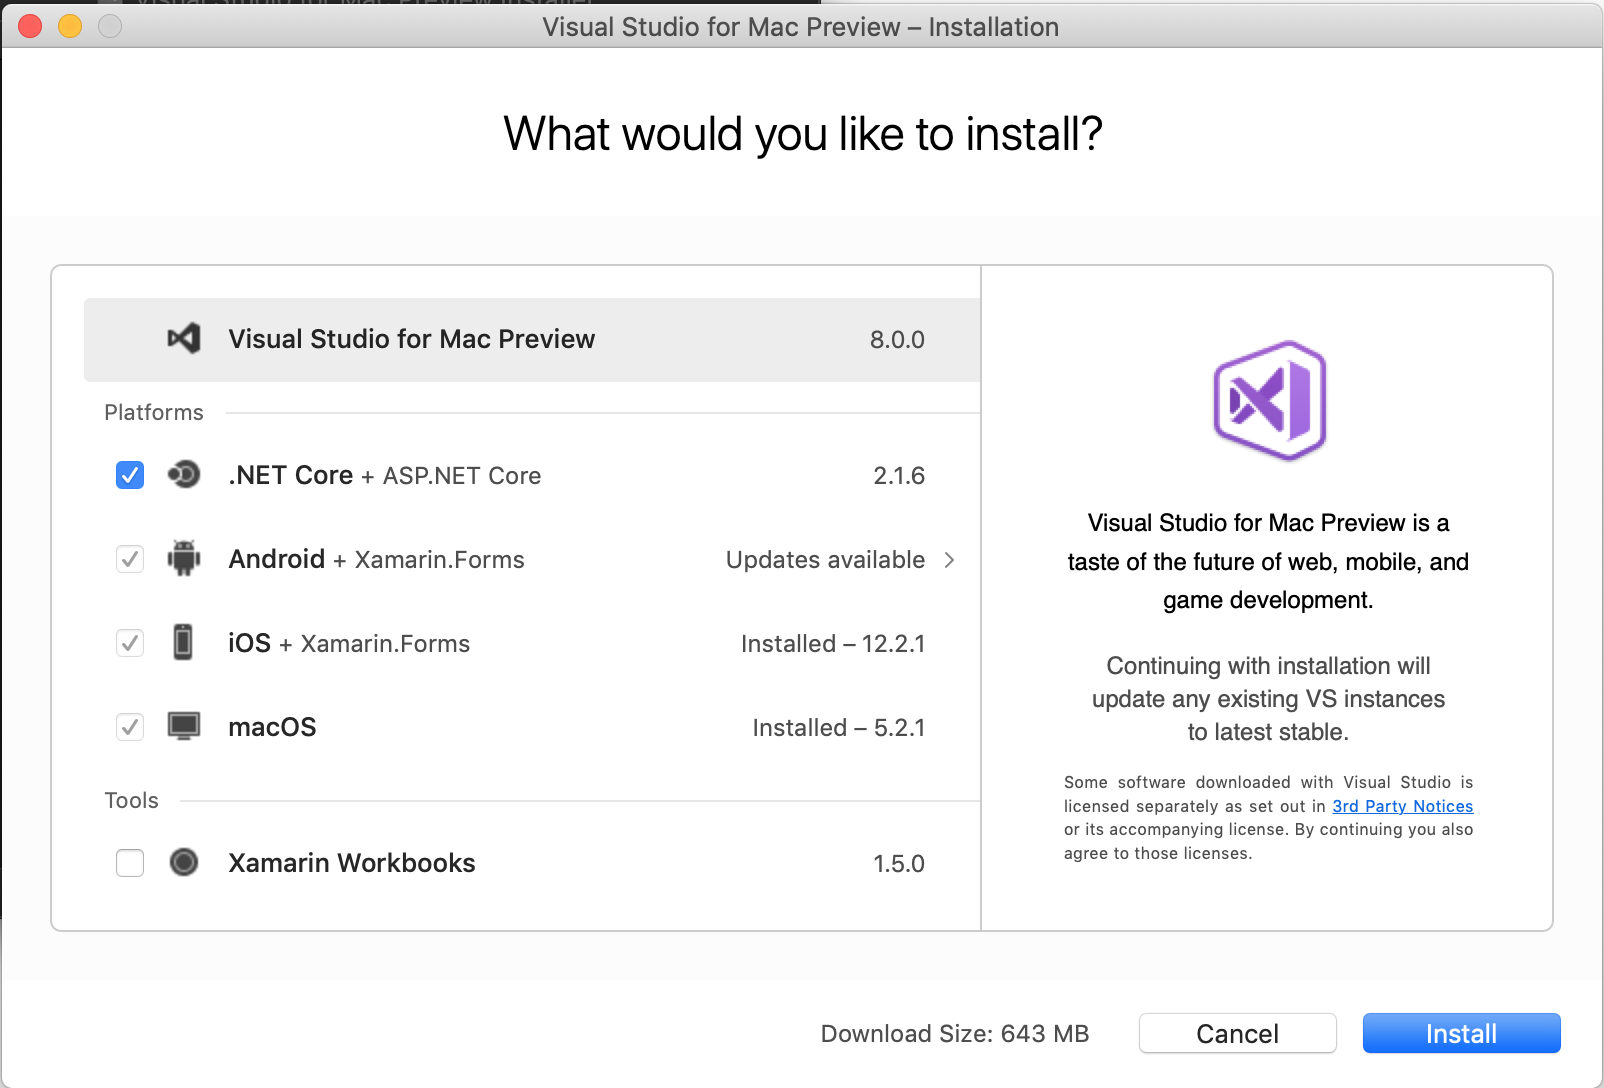Click the macOS monitor platform icon

184,727
